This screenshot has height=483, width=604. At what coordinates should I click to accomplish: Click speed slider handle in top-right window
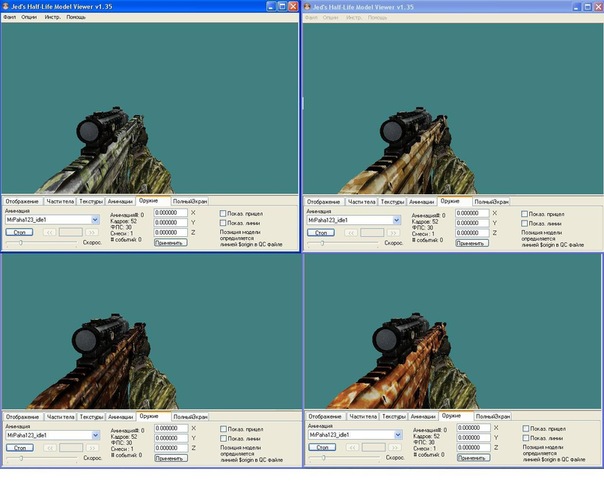tap(322, 243)
